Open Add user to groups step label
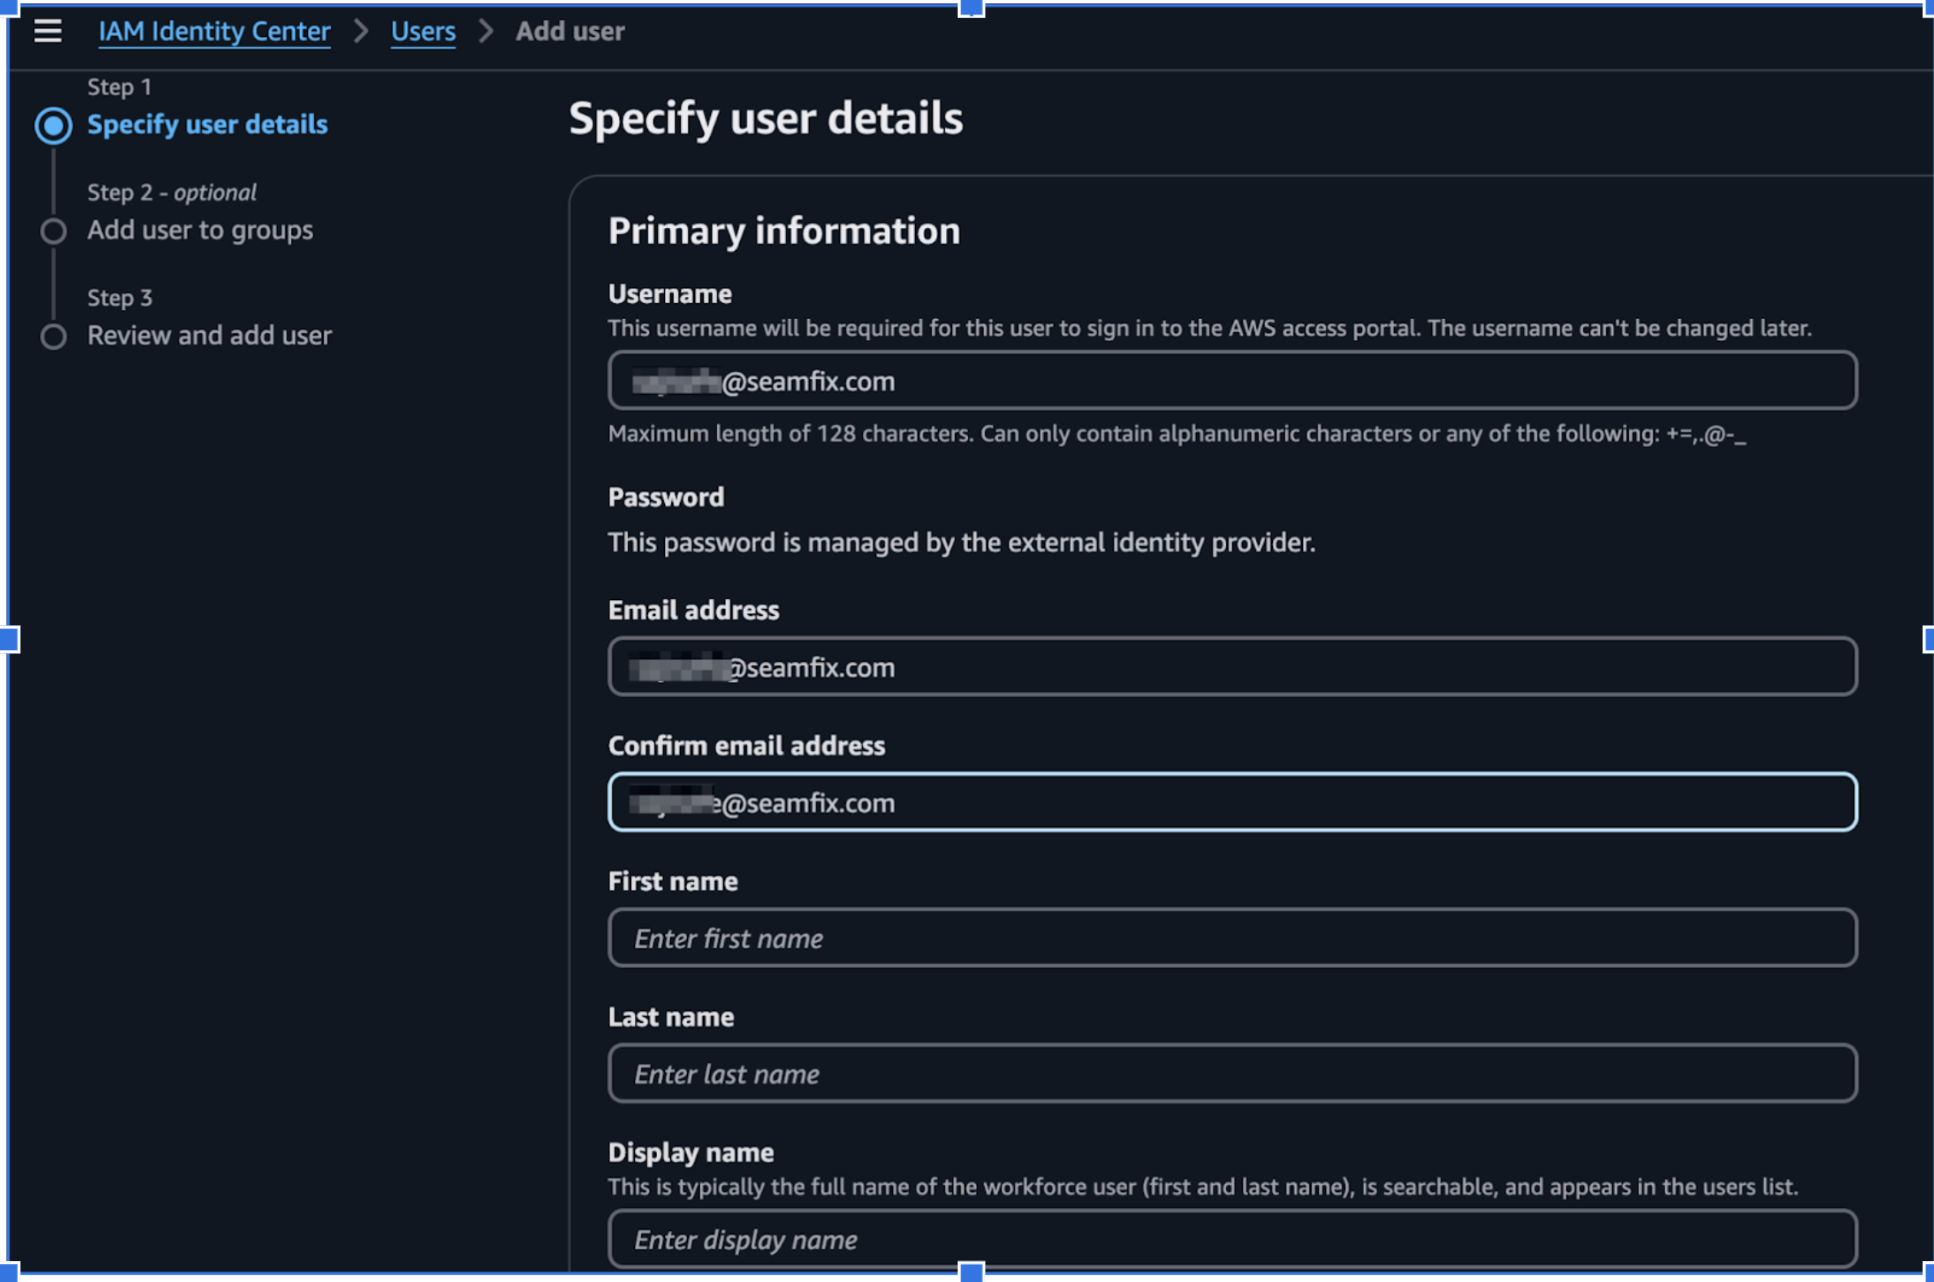Viewport: 1934px width, 1282px height. click(x=200, y=230)
